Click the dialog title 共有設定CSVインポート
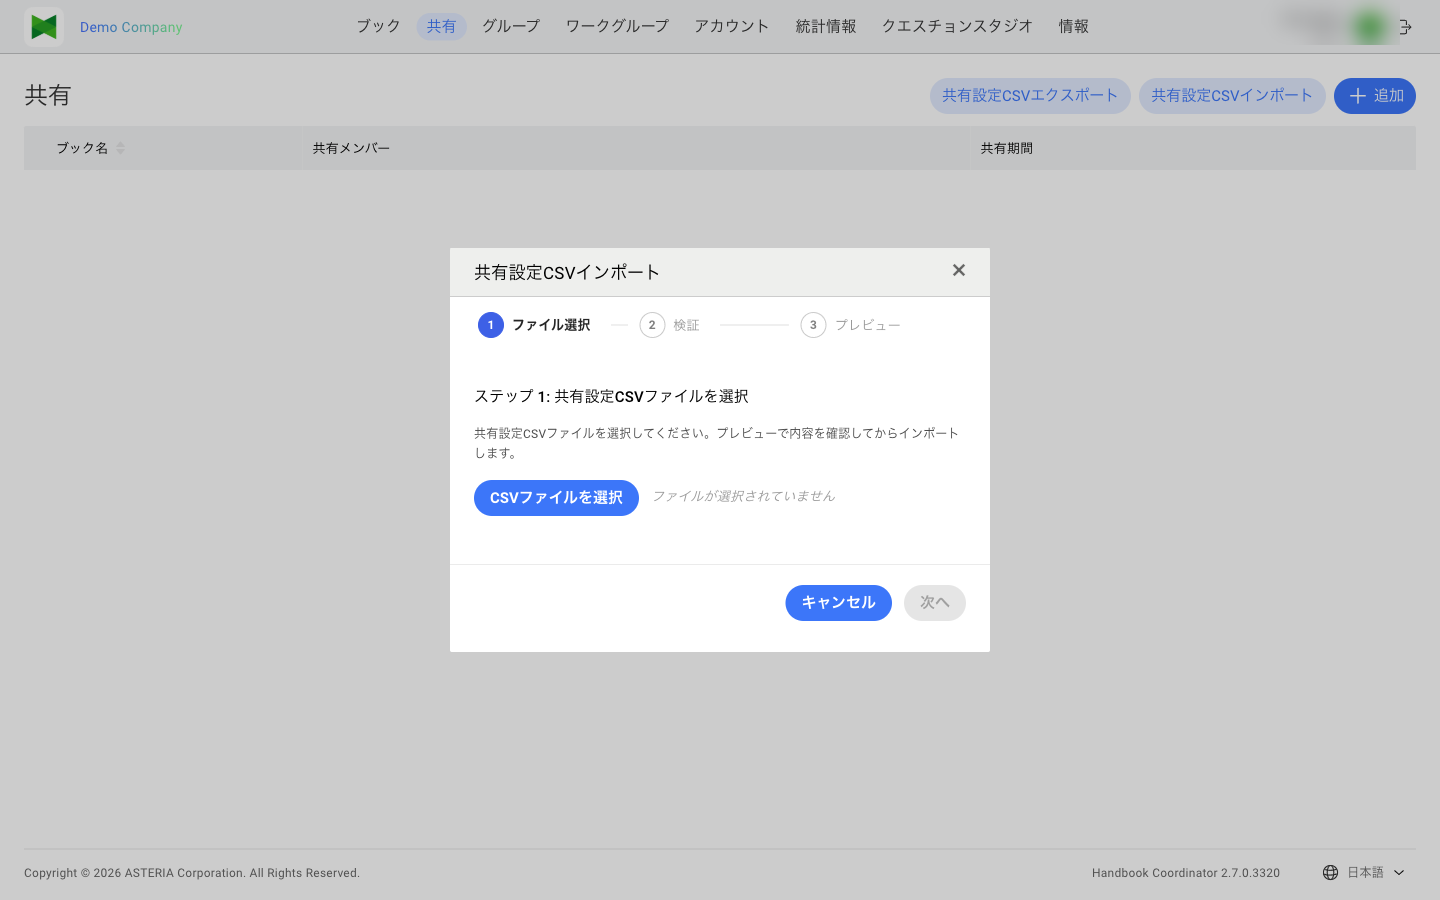This screenshot has width=1440, height=900. tap(567, 272)
